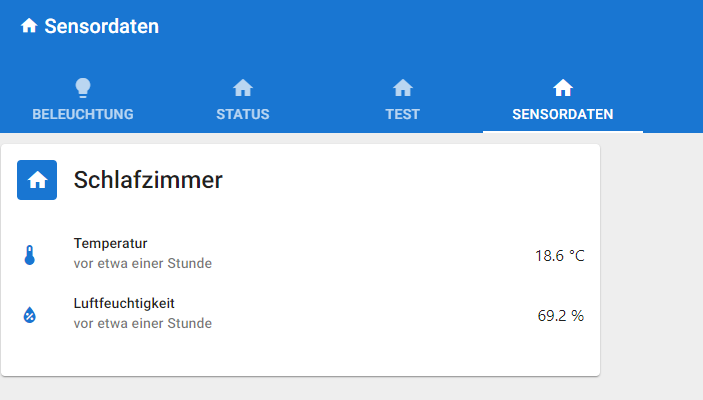Image resolution: width=703 pixels, height=400 pixels.
Task: Select the Sensordaten tab label
Action: (563, 114)
